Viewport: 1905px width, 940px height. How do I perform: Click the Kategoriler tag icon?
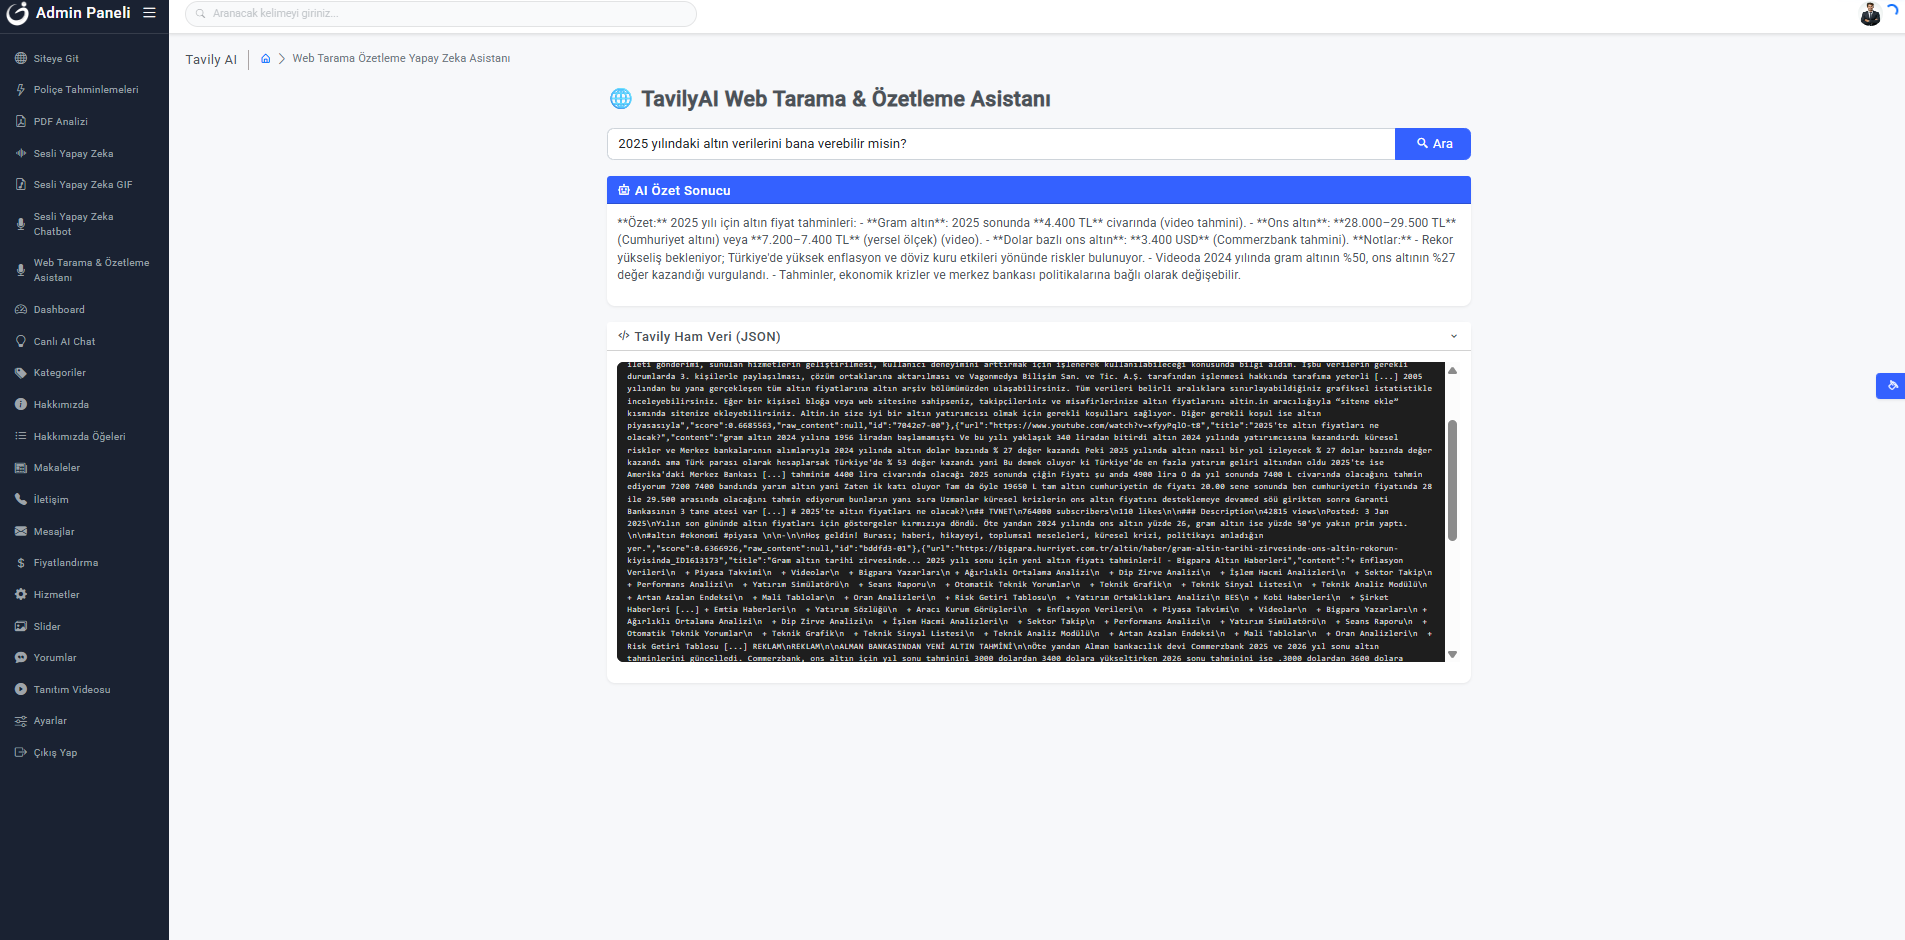21,373
